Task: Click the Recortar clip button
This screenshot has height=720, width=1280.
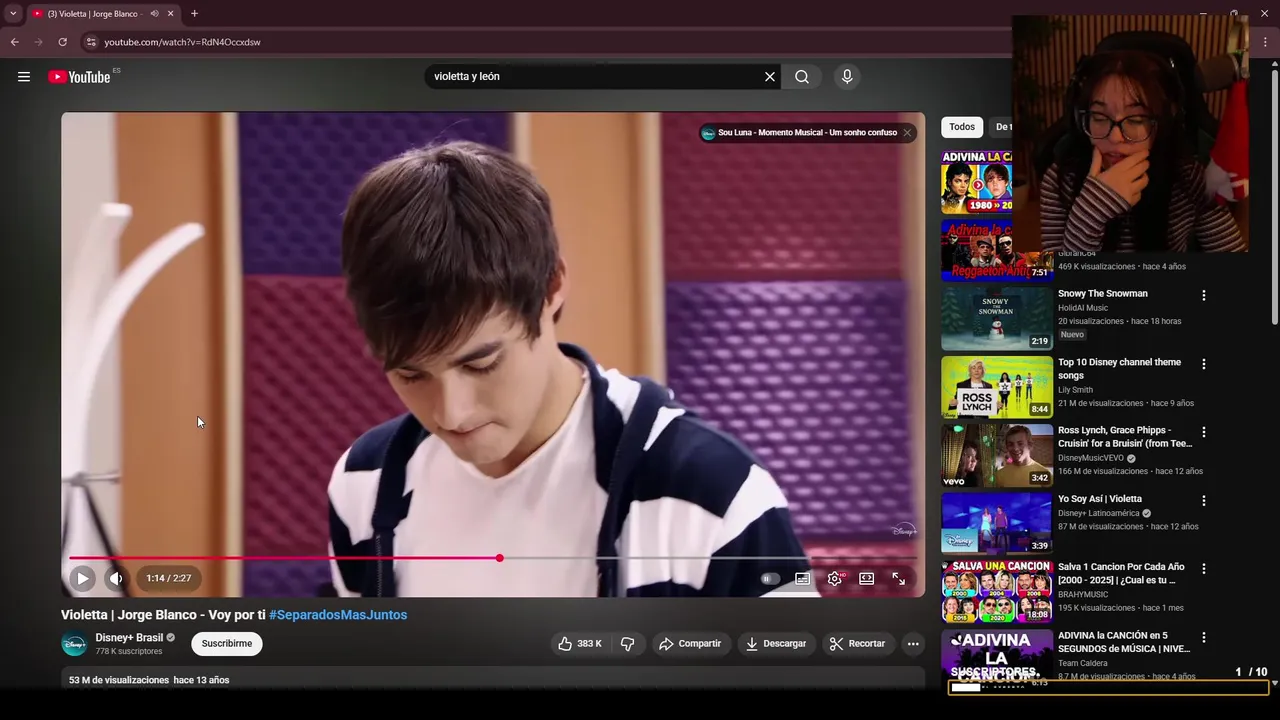Action: point(857,644)
